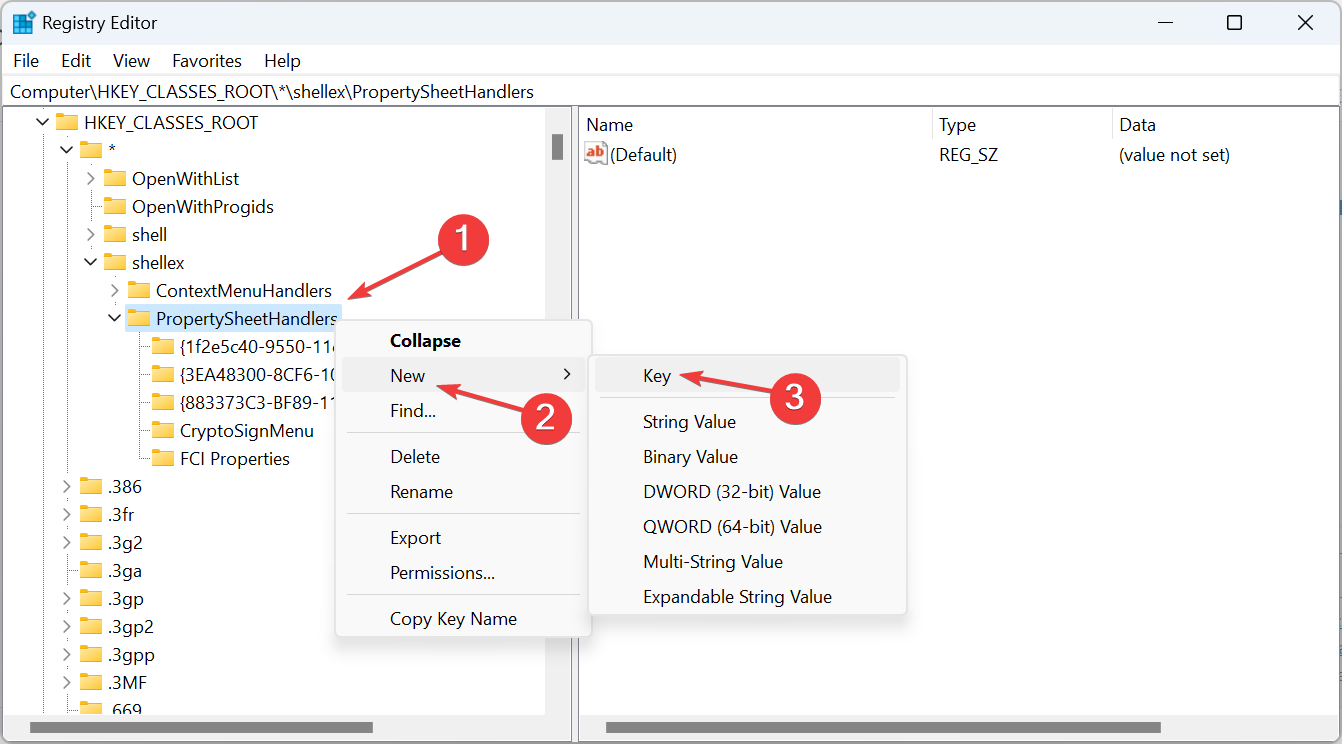Screen dimensions: 1342x744
Task: Click the registry path address bar
Action: click(671, 92)
